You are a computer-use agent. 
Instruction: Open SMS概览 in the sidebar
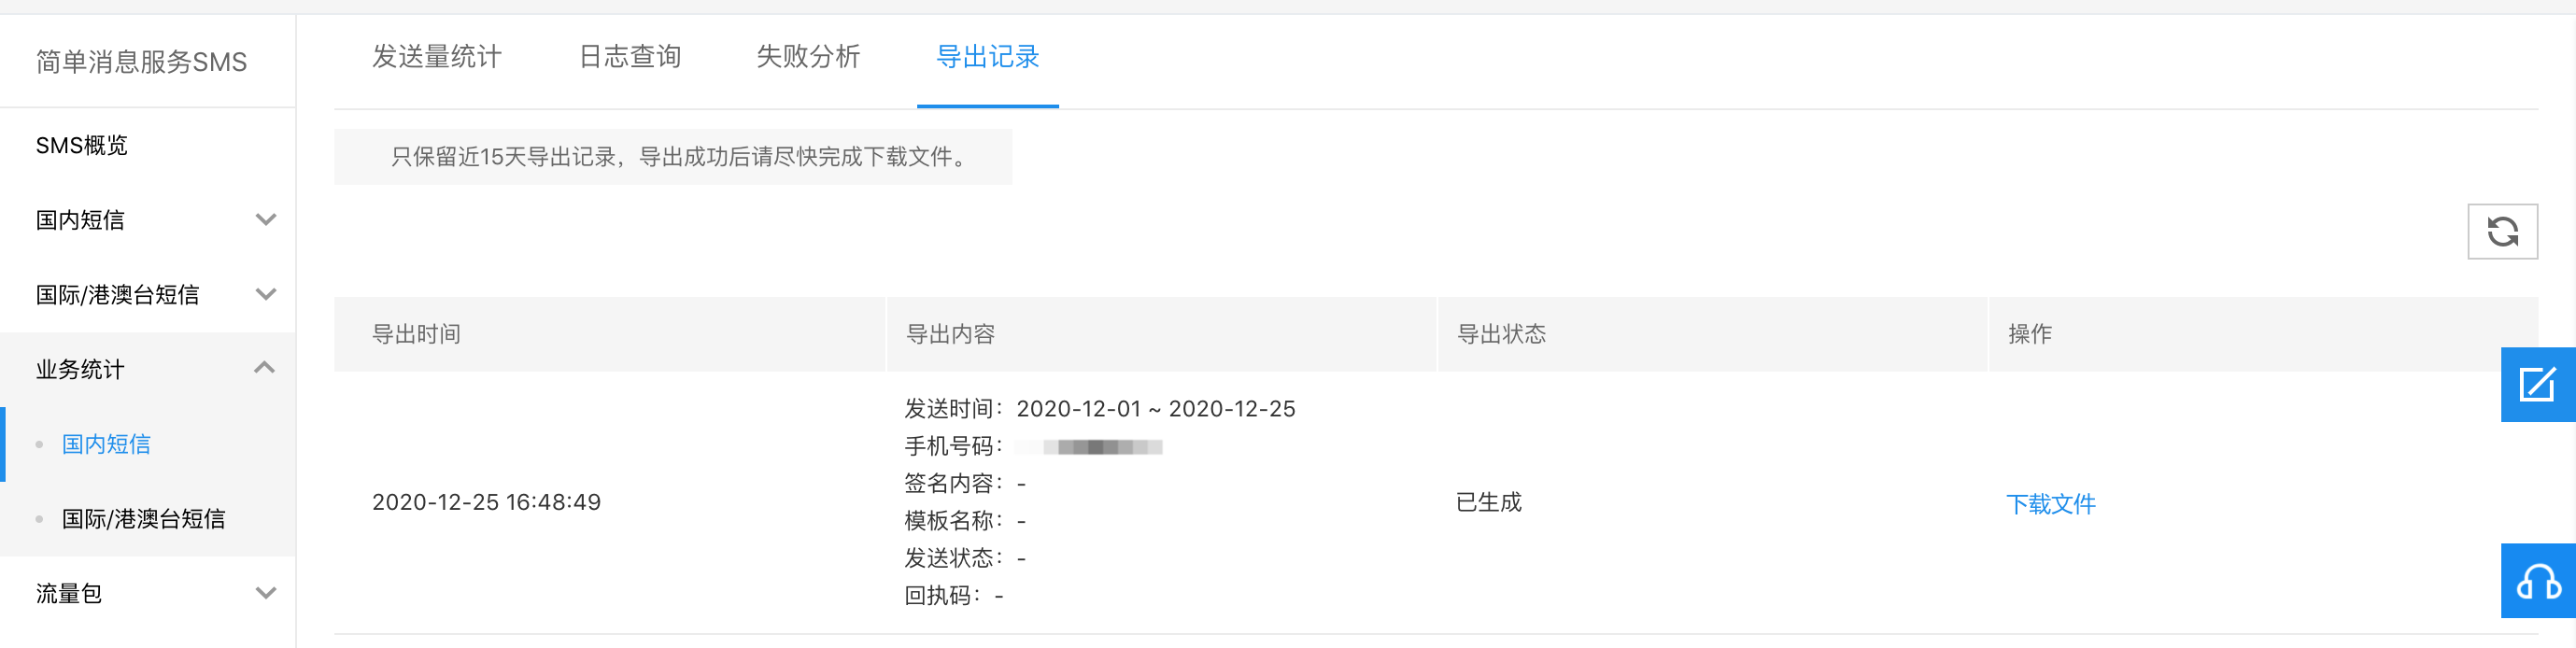[x=82, y=146]
